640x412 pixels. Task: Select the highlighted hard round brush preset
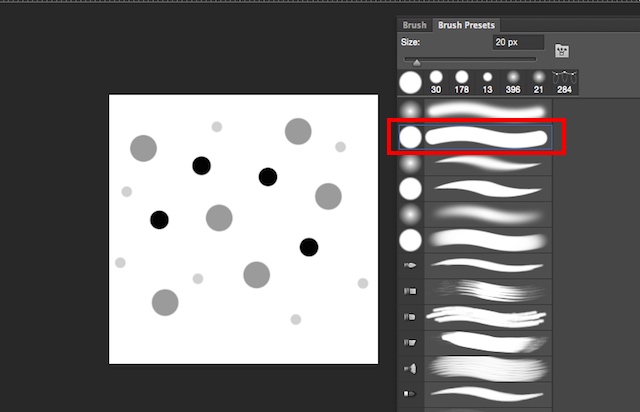click(x=476, y=137)
